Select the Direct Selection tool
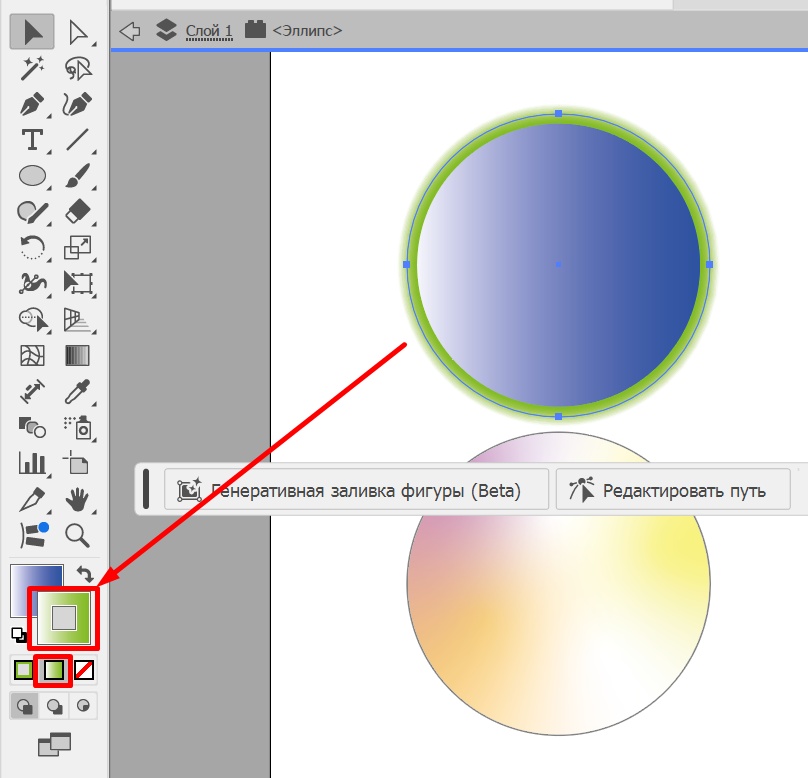 [x=78, y=32]
